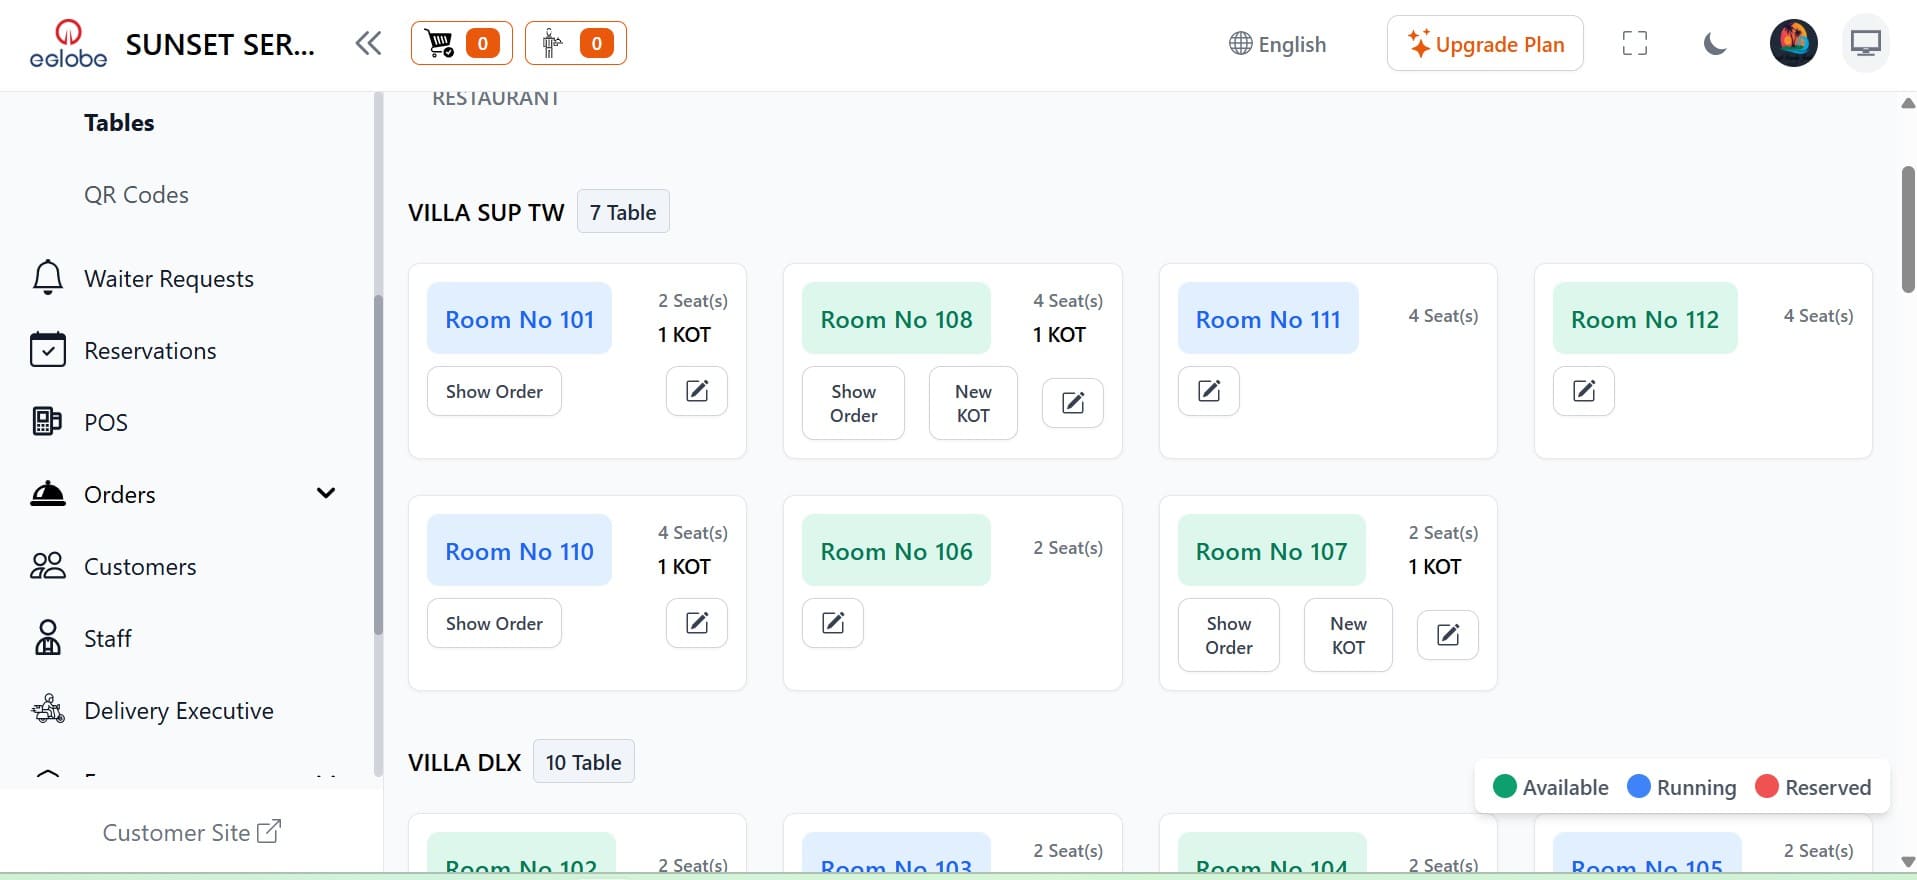Screen dimensions: 1917x880
Task: Edit Room No 101 table
Action: [697, 391]
